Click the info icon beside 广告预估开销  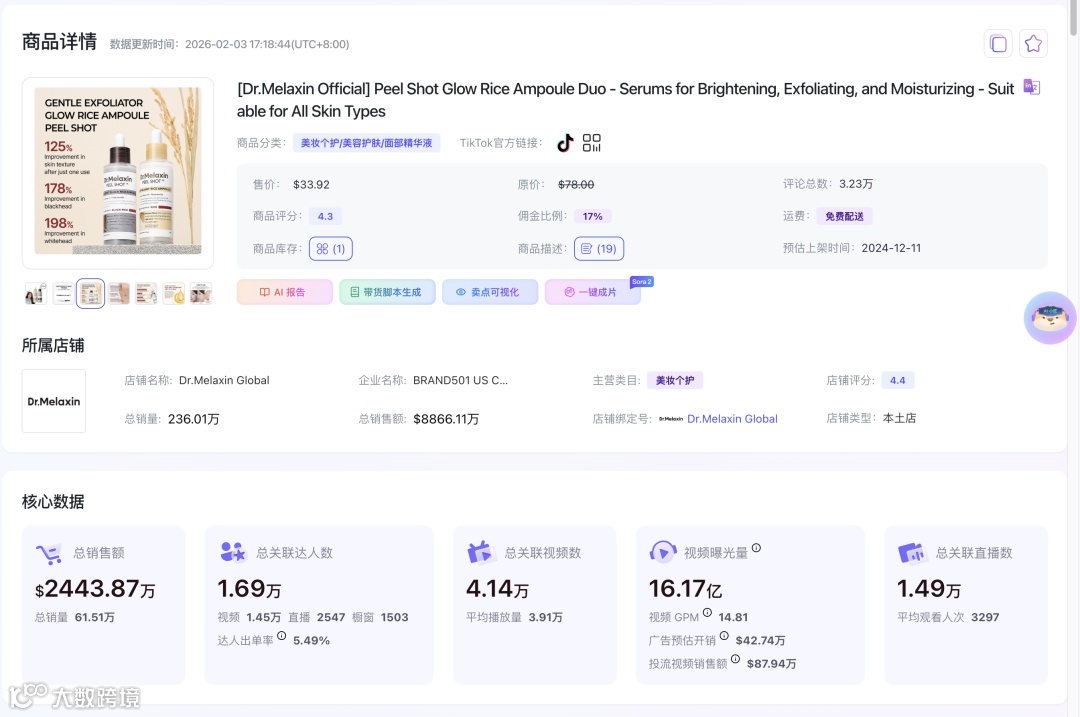(x=725, y=636)
